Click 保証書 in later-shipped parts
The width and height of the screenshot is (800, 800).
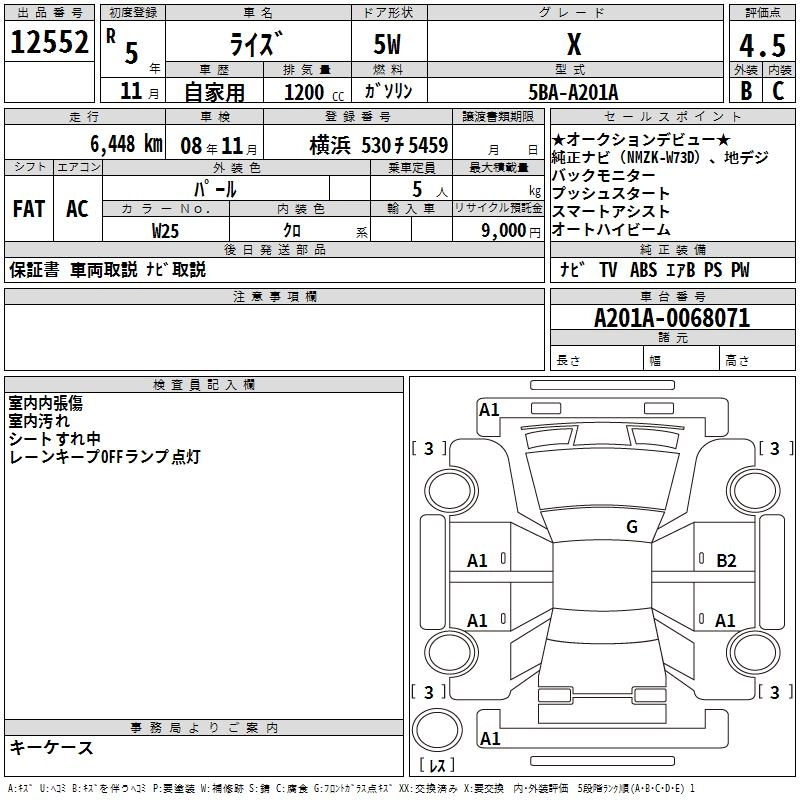[34, 269]
